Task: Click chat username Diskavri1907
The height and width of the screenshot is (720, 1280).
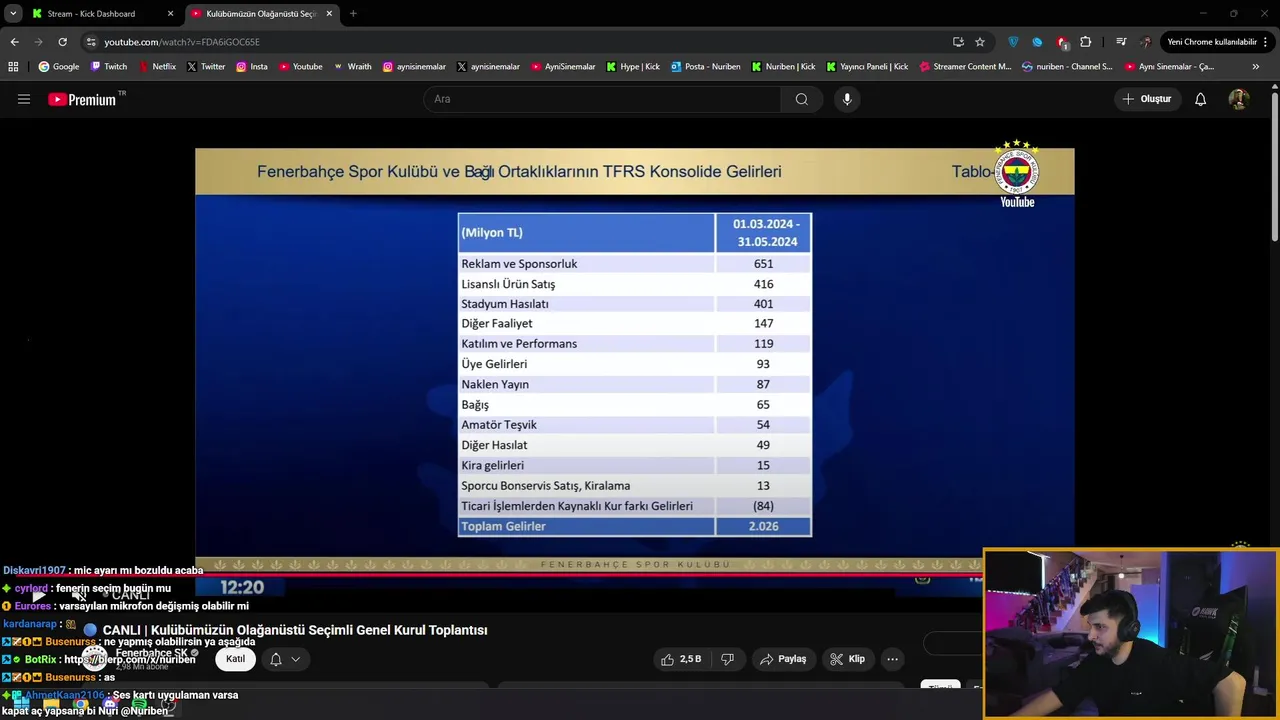Action: point(34,570)
